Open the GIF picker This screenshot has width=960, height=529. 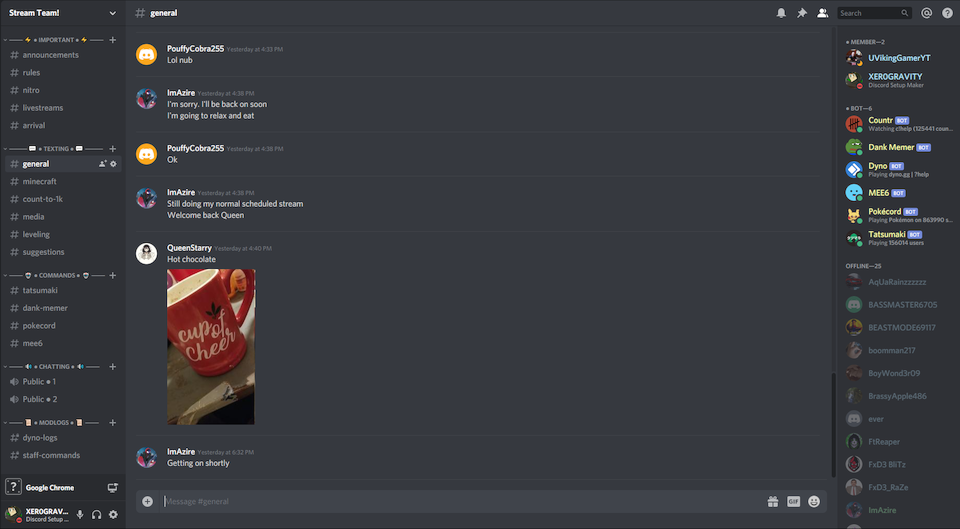(x=793, y=501)
